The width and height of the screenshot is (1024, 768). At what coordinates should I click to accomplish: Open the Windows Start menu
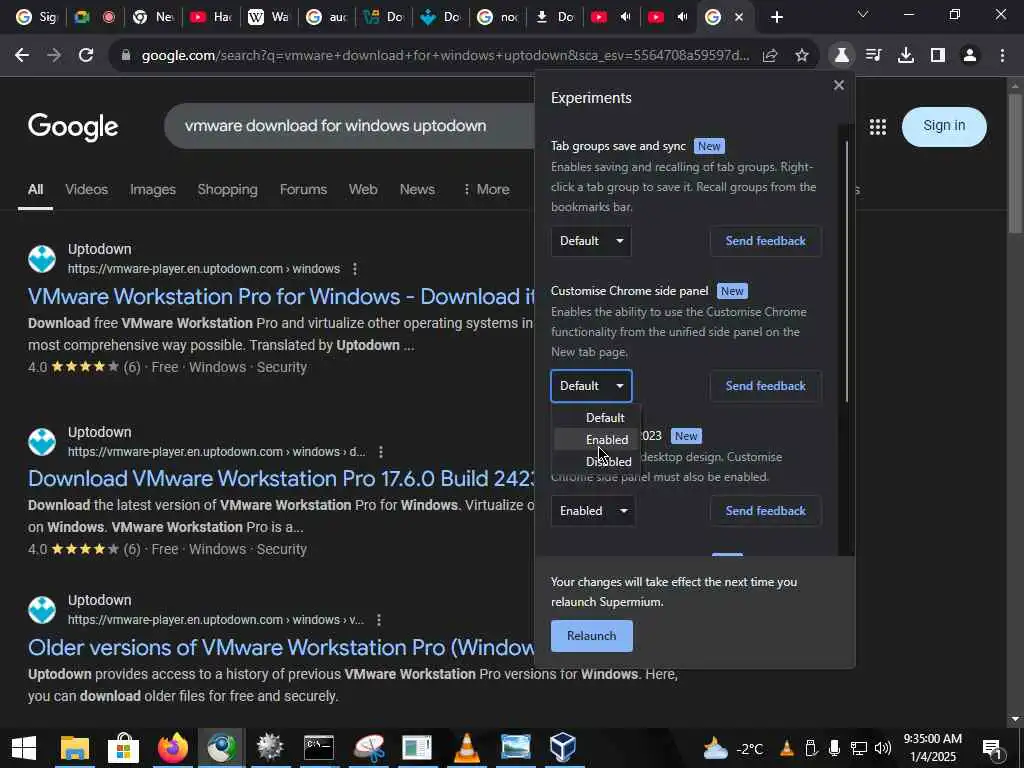(x=24, y=748)
